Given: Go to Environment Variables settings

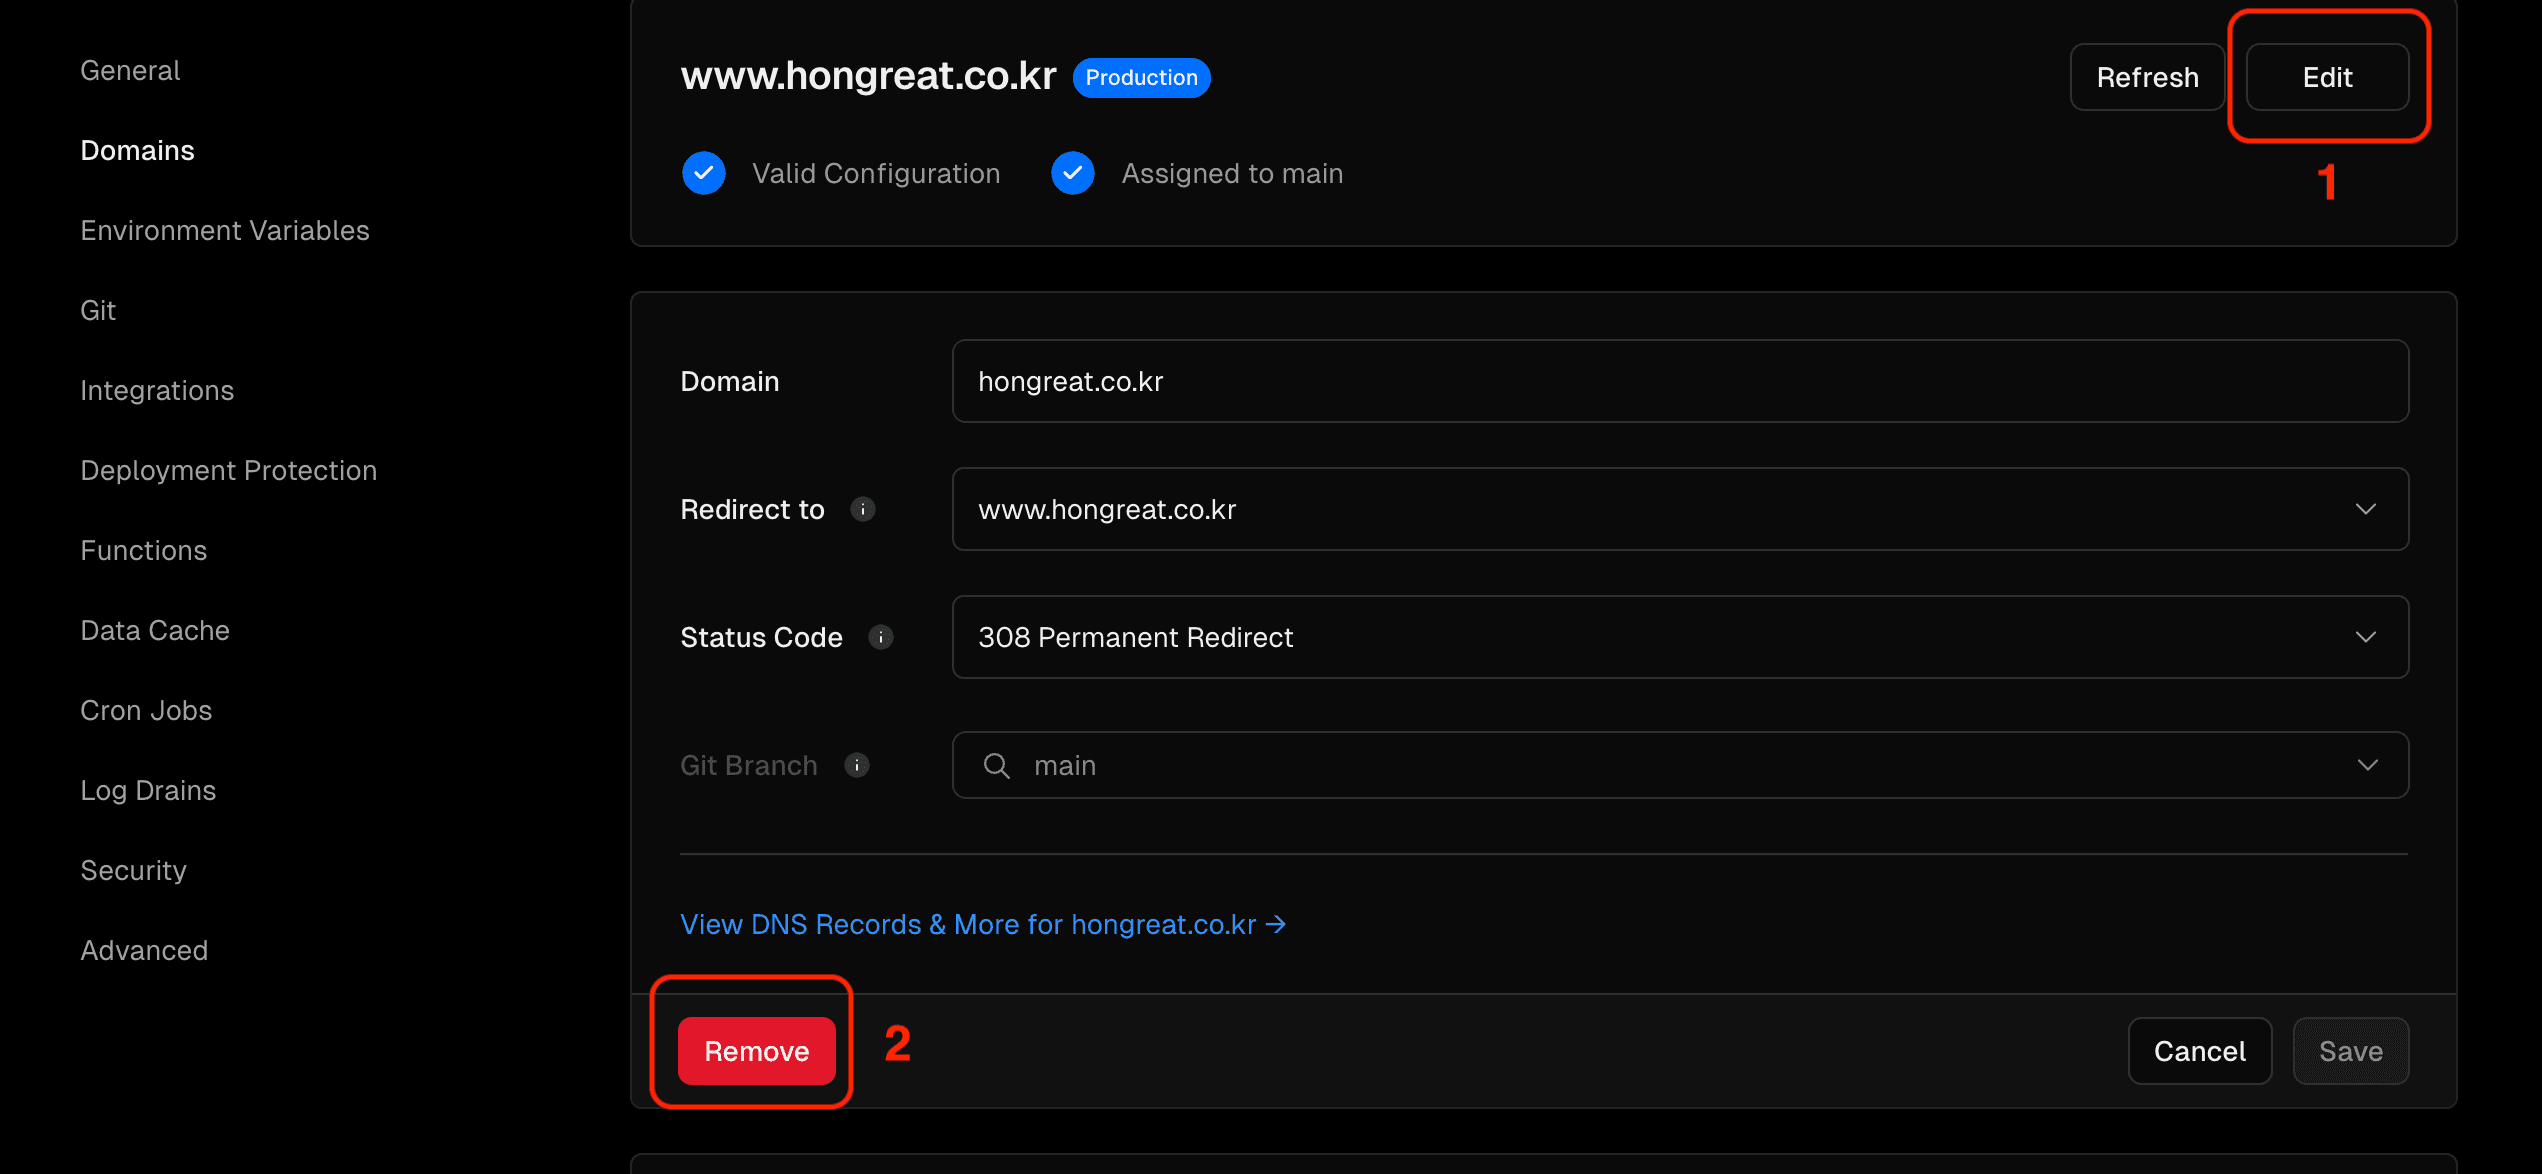Looking at the screenshot, I should point(225,231).
